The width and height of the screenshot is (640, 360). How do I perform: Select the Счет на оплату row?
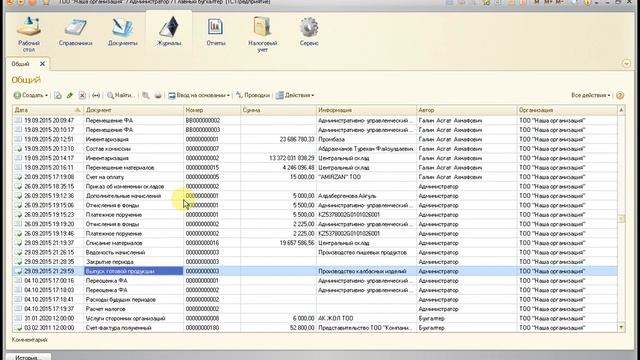tap(315, 177)
